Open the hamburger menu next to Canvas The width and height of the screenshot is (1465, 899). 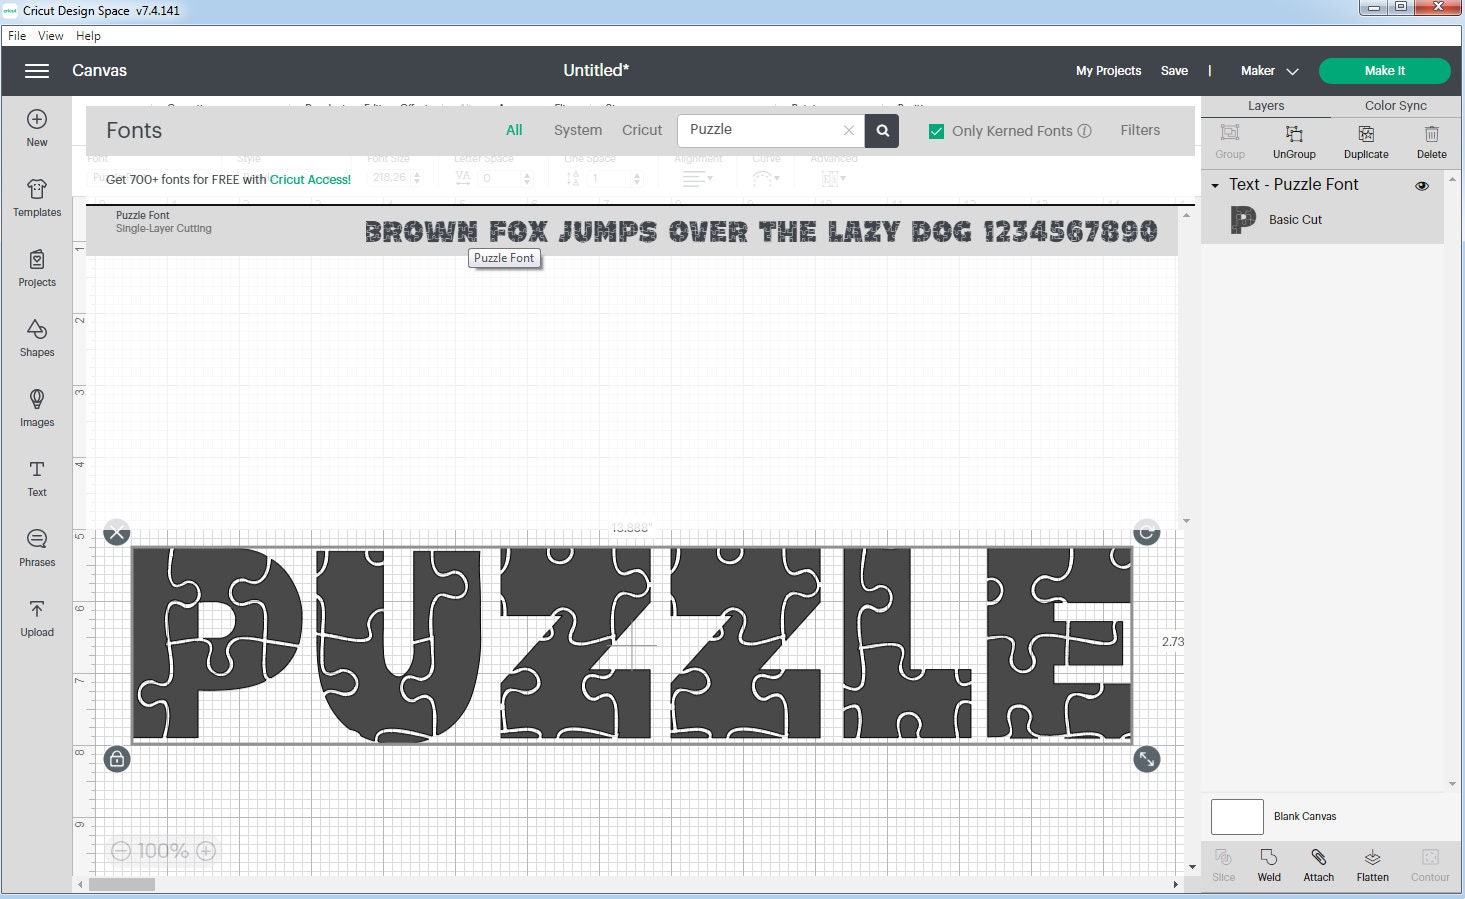(x=36, y=70)
